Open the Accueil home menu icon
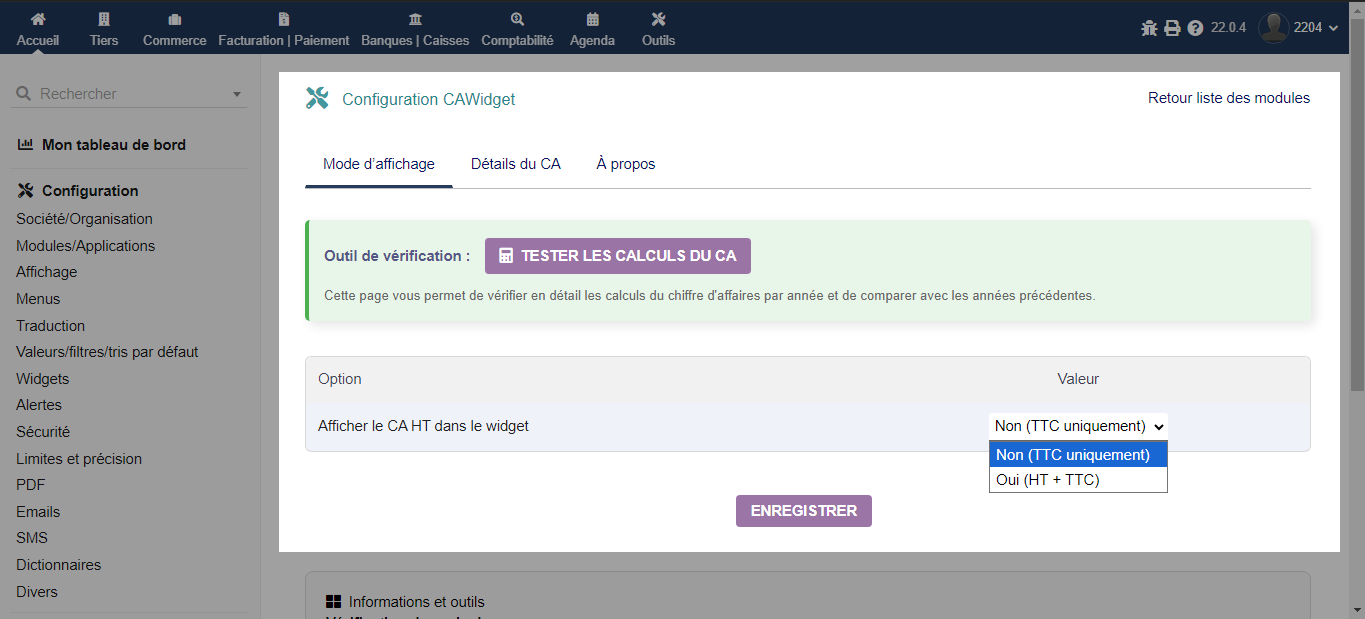This screenshot has width=1365, height=619. (x=38, y=19)
